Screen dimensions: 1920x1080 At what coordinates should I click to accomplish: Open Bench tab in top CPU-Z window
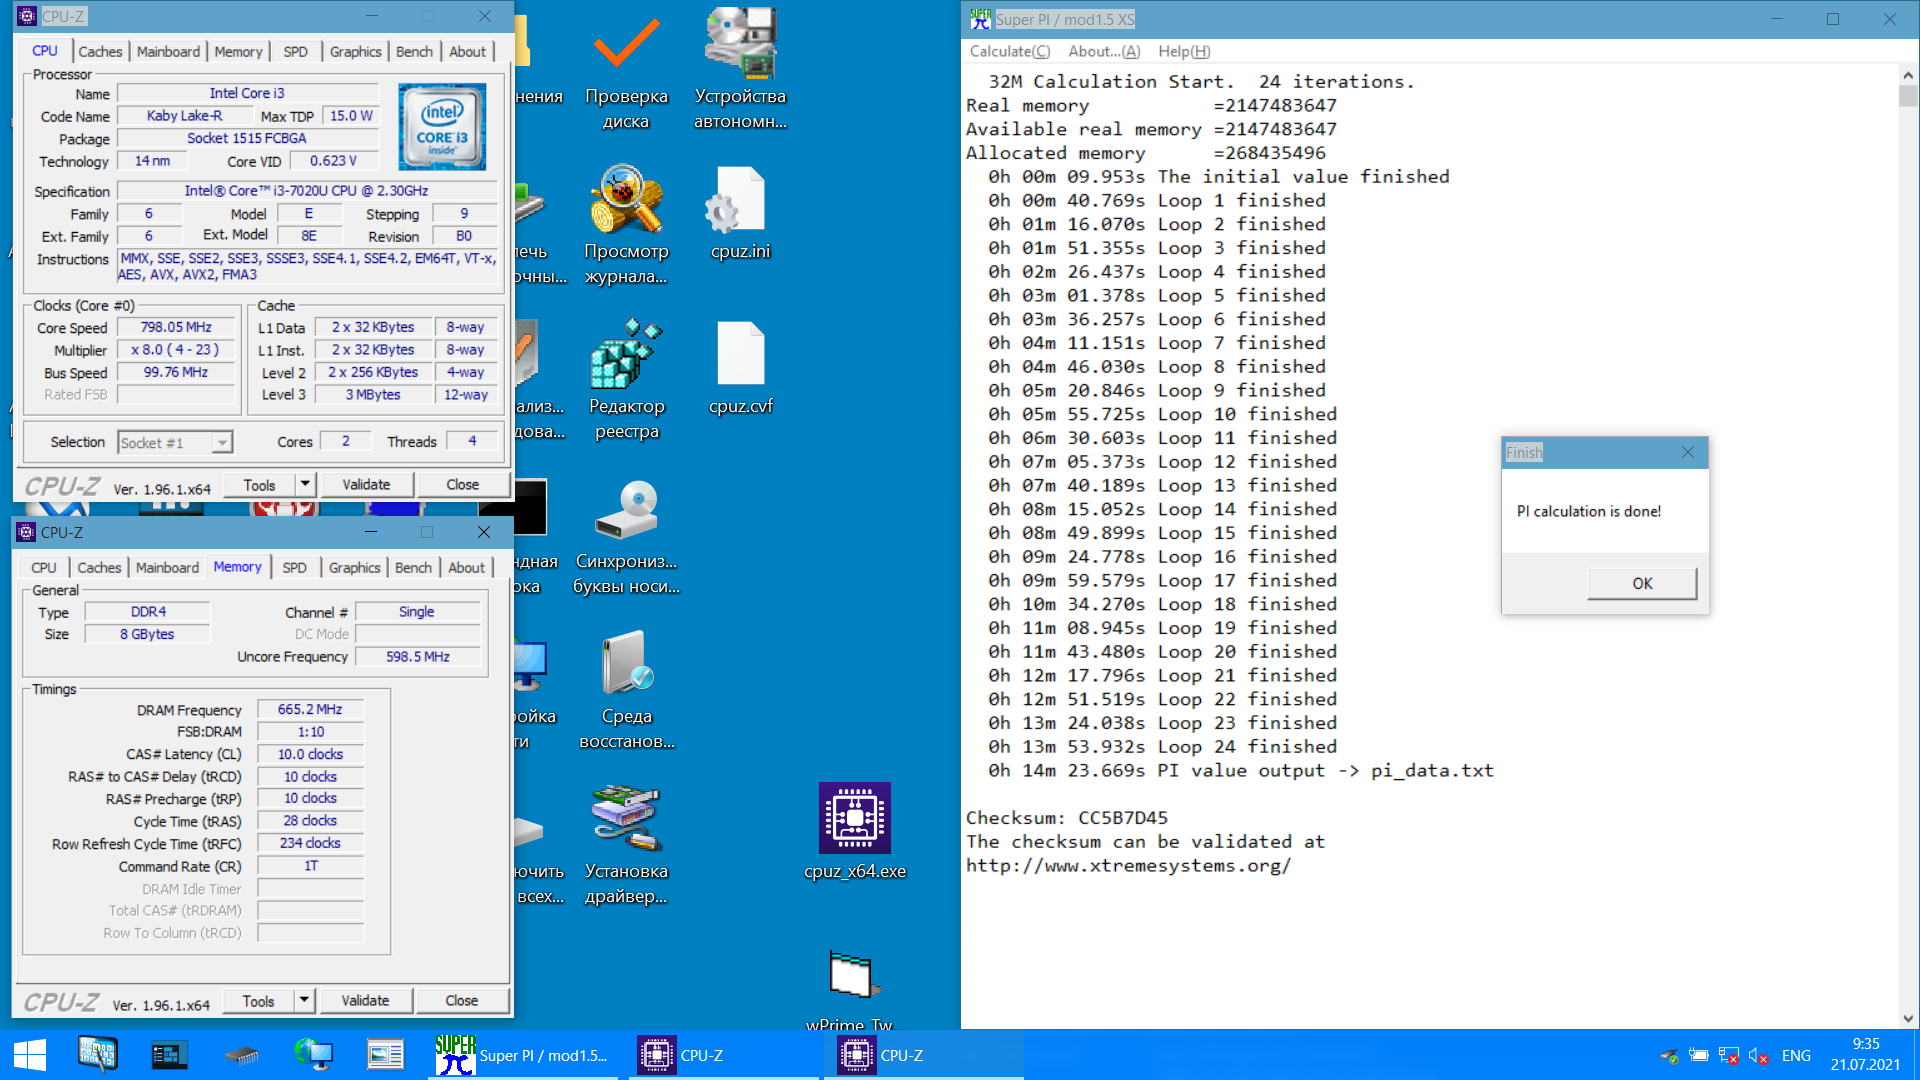(414, 52)
